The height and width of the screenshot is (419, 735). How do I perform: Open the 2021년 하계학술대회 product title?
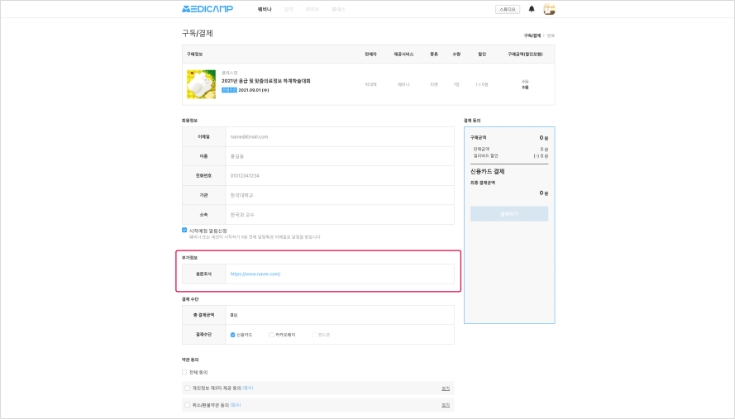[x=266, y=81]
